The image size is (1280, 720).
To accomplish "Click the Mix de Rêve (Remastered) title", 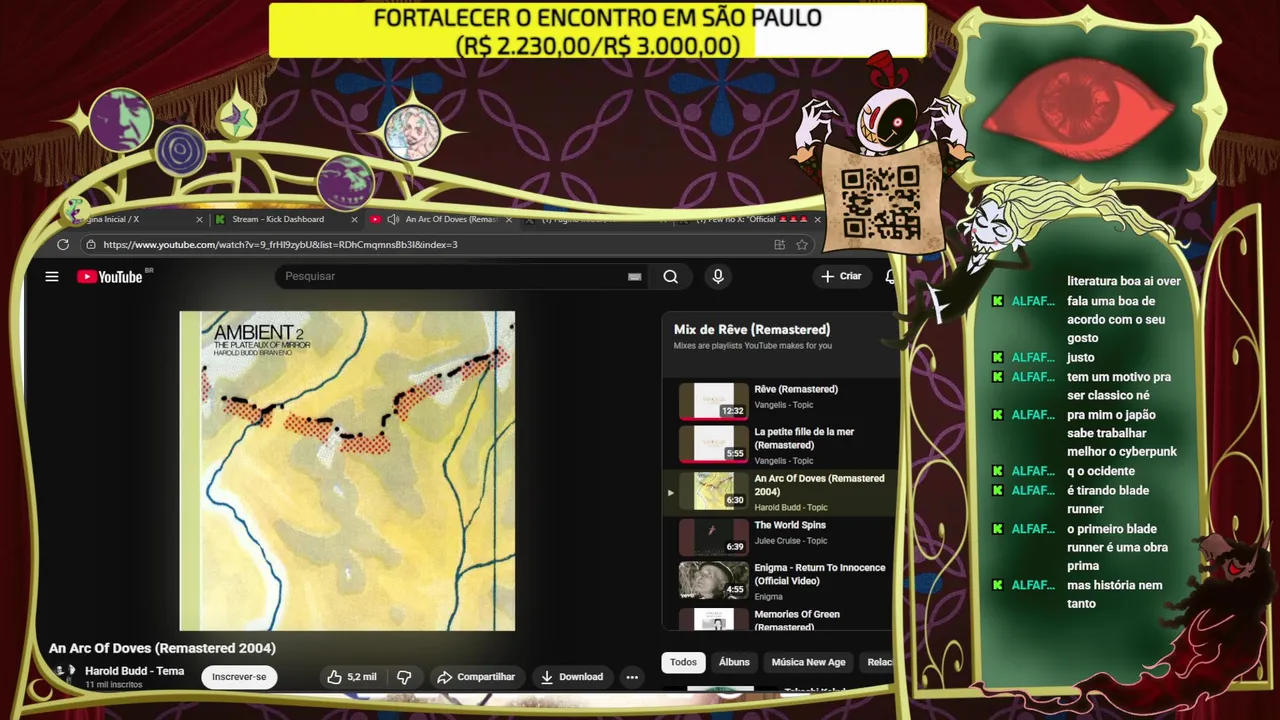I will pyautogui.click(x=752, y=329).
